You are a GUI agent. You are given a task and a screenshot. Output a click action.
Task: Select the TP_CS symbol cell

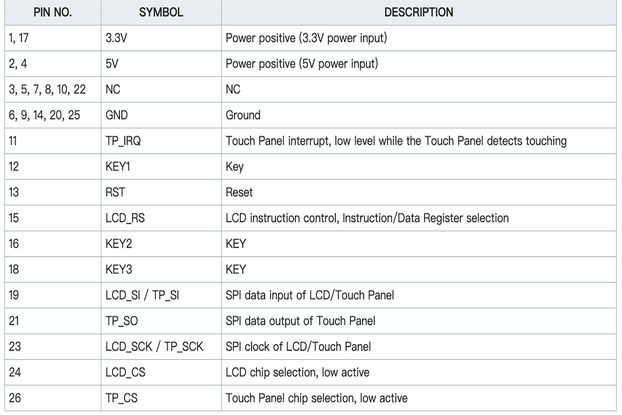click(161, 398)
